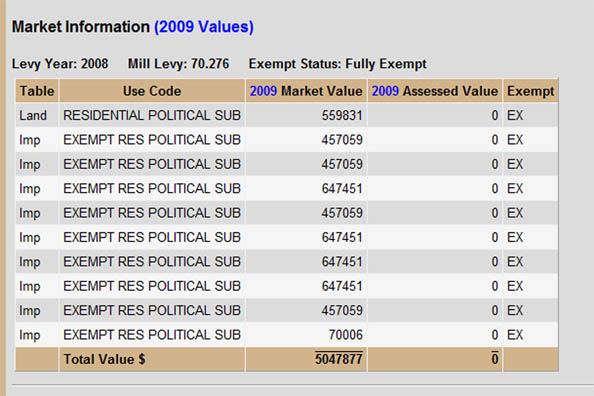Select the Table column header
The image size is (594, 396).
(37, 91)
